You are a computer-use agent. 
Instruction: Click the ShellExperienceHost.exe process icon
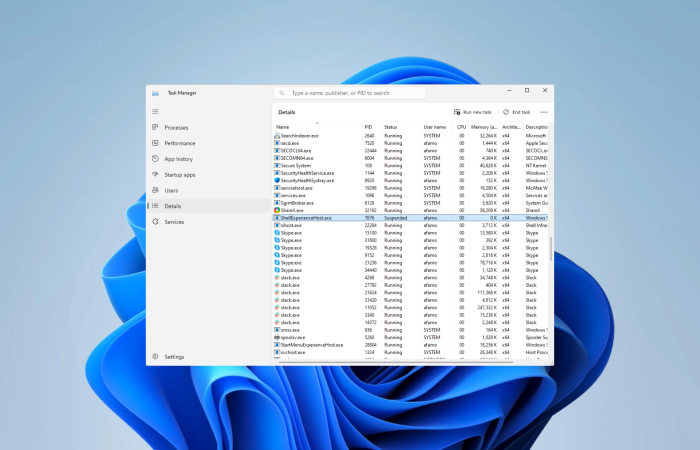(x=277, y=218)
